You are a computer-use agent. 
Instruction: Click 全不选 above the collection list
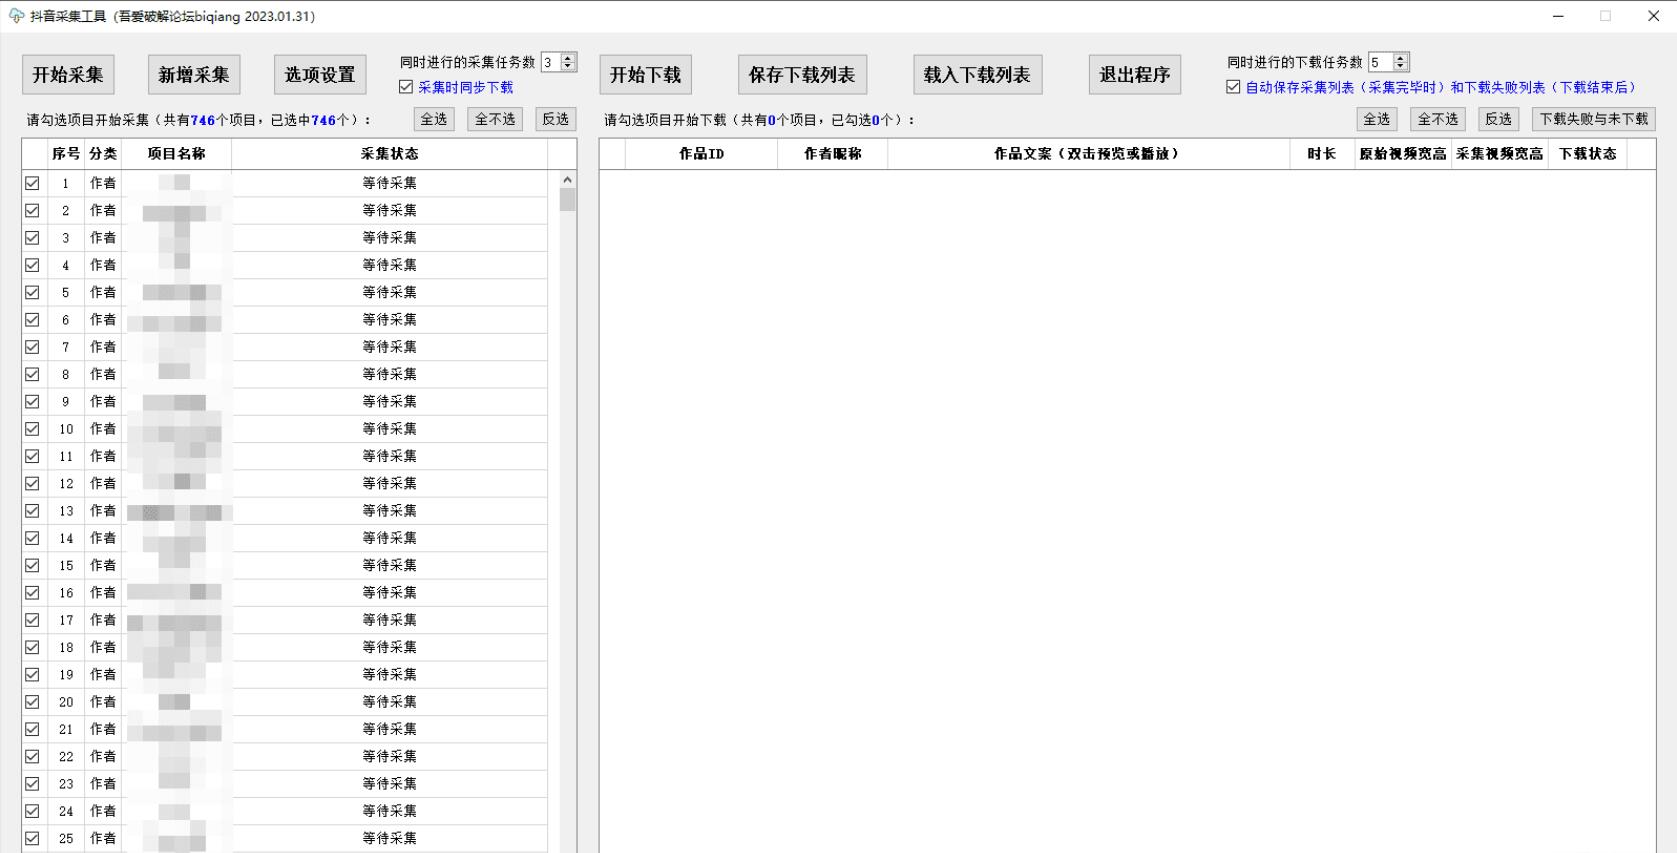[495, 119]
